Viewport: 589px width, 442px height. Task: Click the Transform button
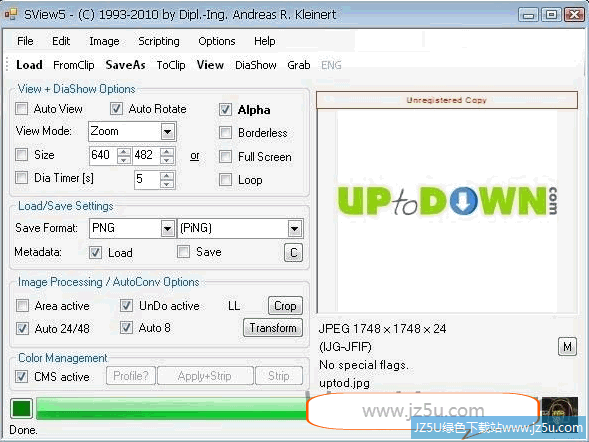273,328
